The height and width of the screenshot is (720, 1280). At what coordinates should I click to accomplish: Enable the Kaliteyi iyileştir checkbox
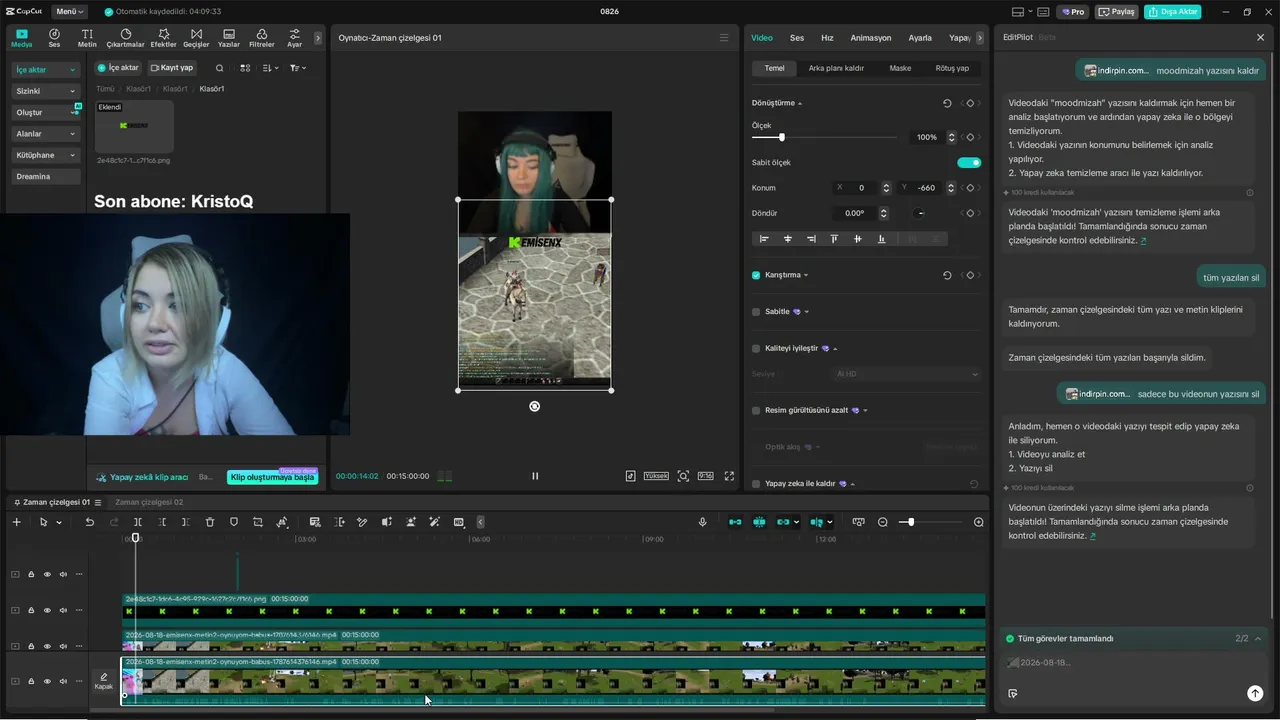pos(756,348)
